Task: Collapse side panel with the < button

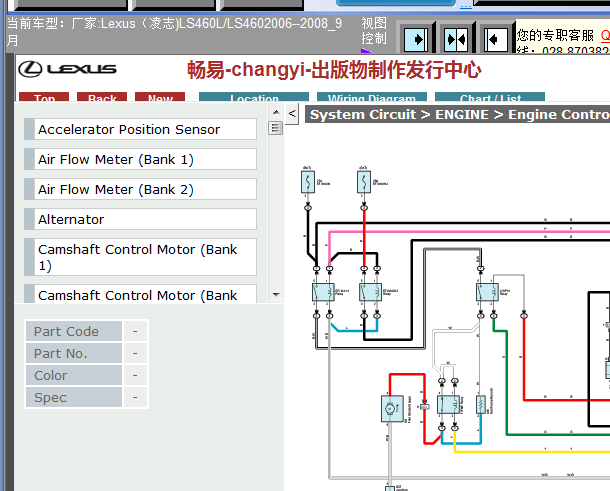Action: [x=292, y=114]
